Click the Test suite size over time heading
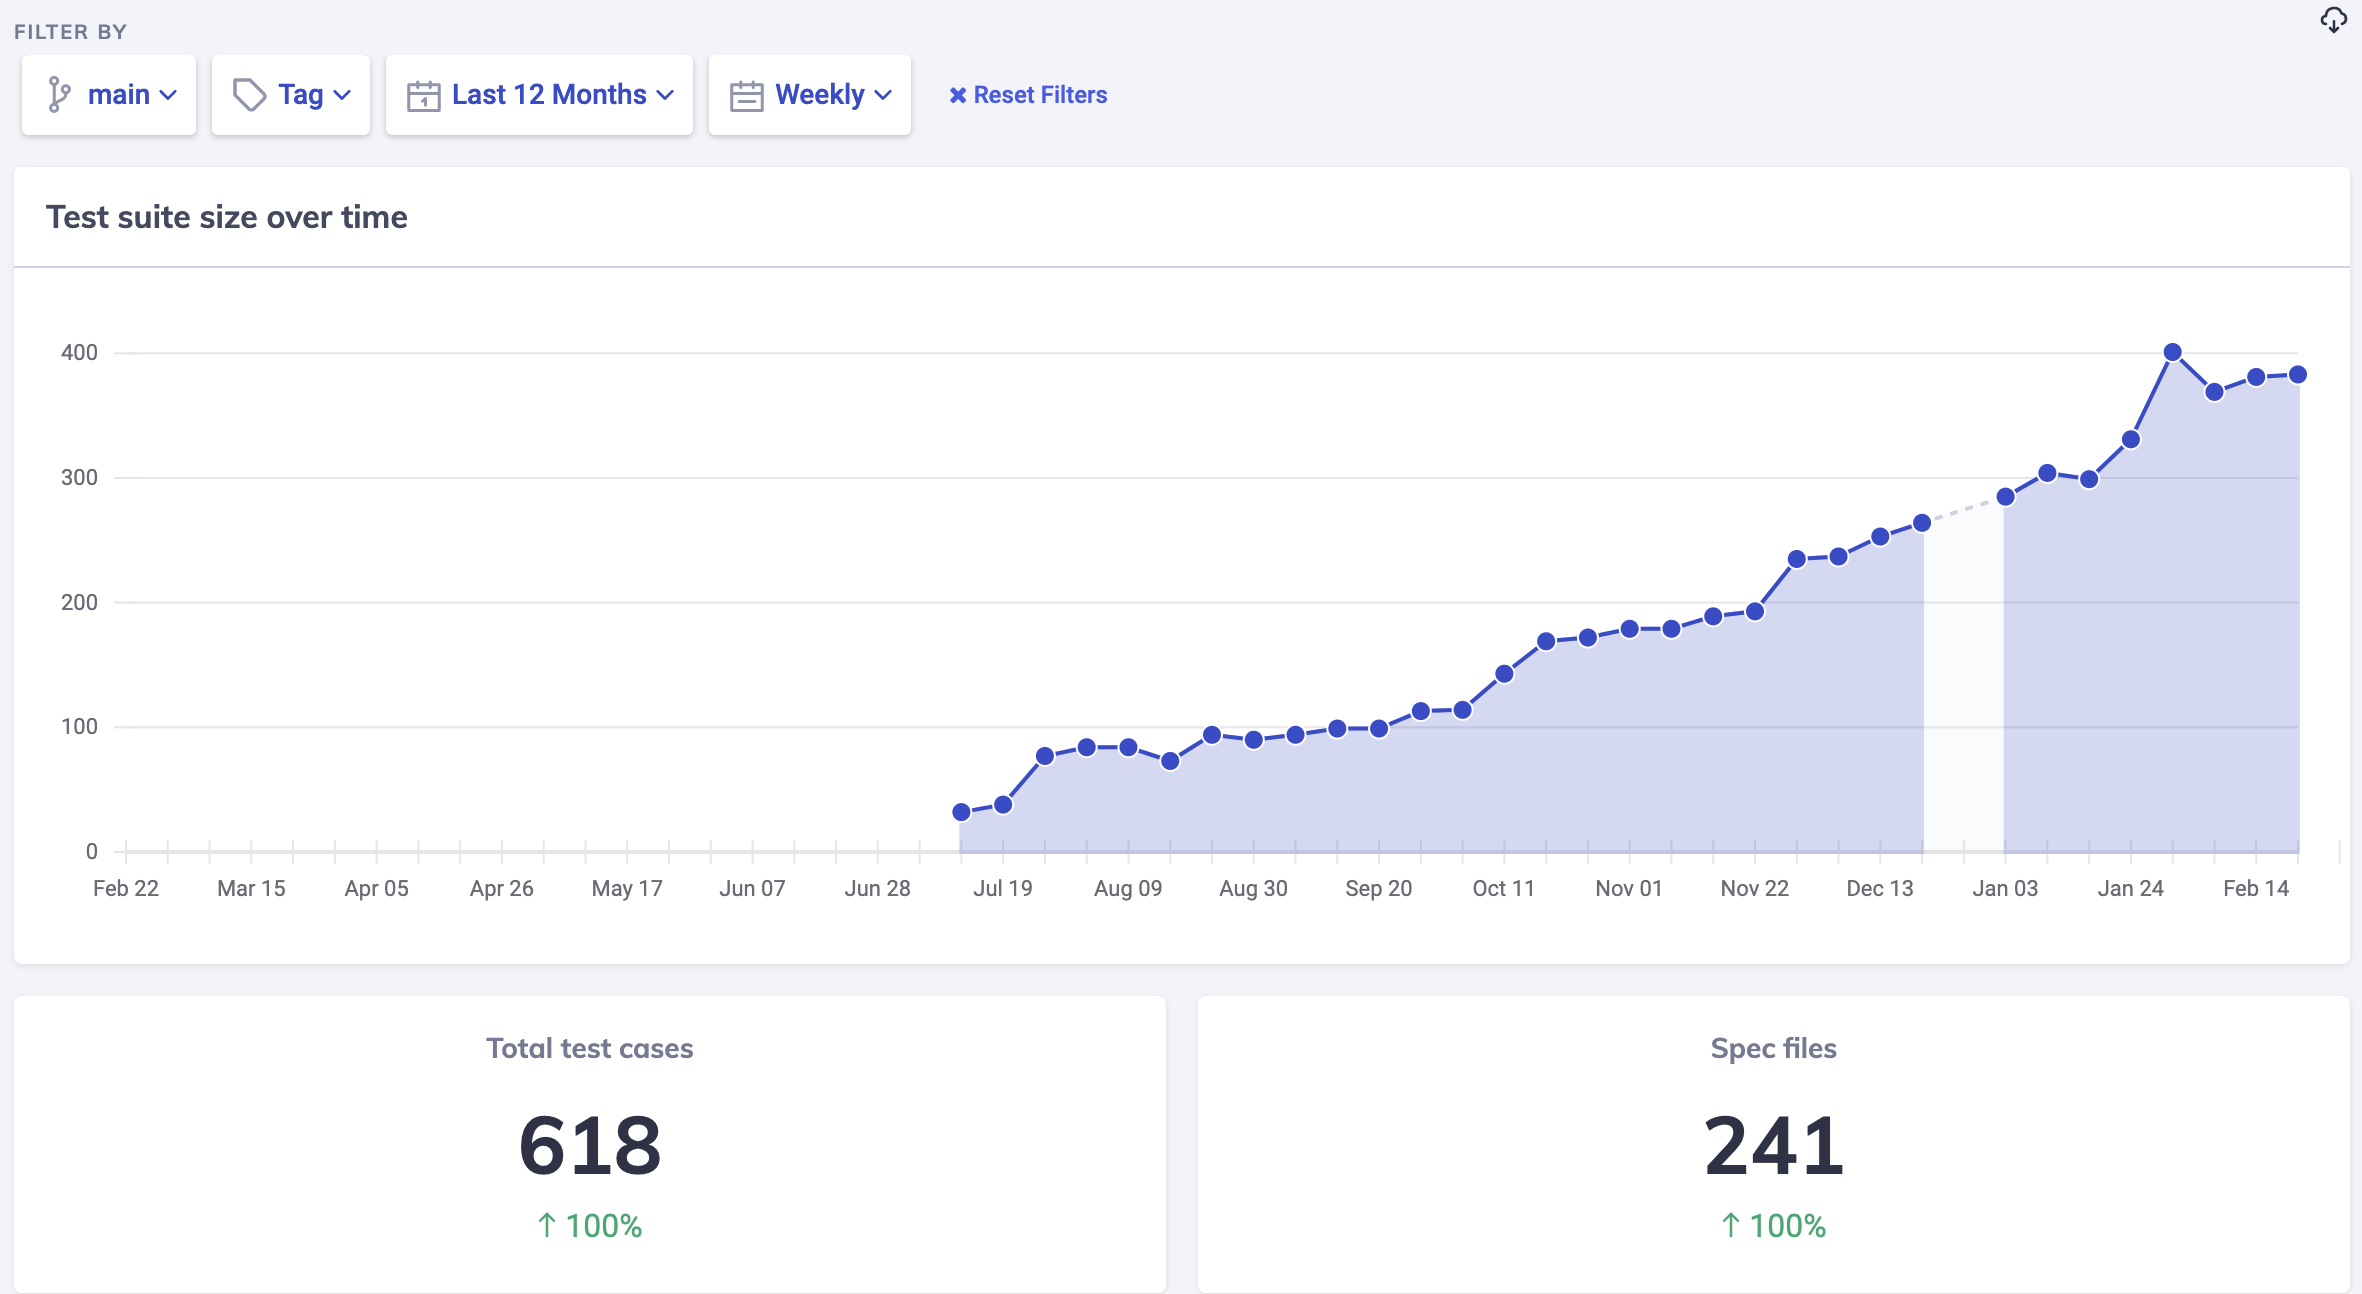The height and width of the screenshot is (1294, 2362). click(227, 217)
